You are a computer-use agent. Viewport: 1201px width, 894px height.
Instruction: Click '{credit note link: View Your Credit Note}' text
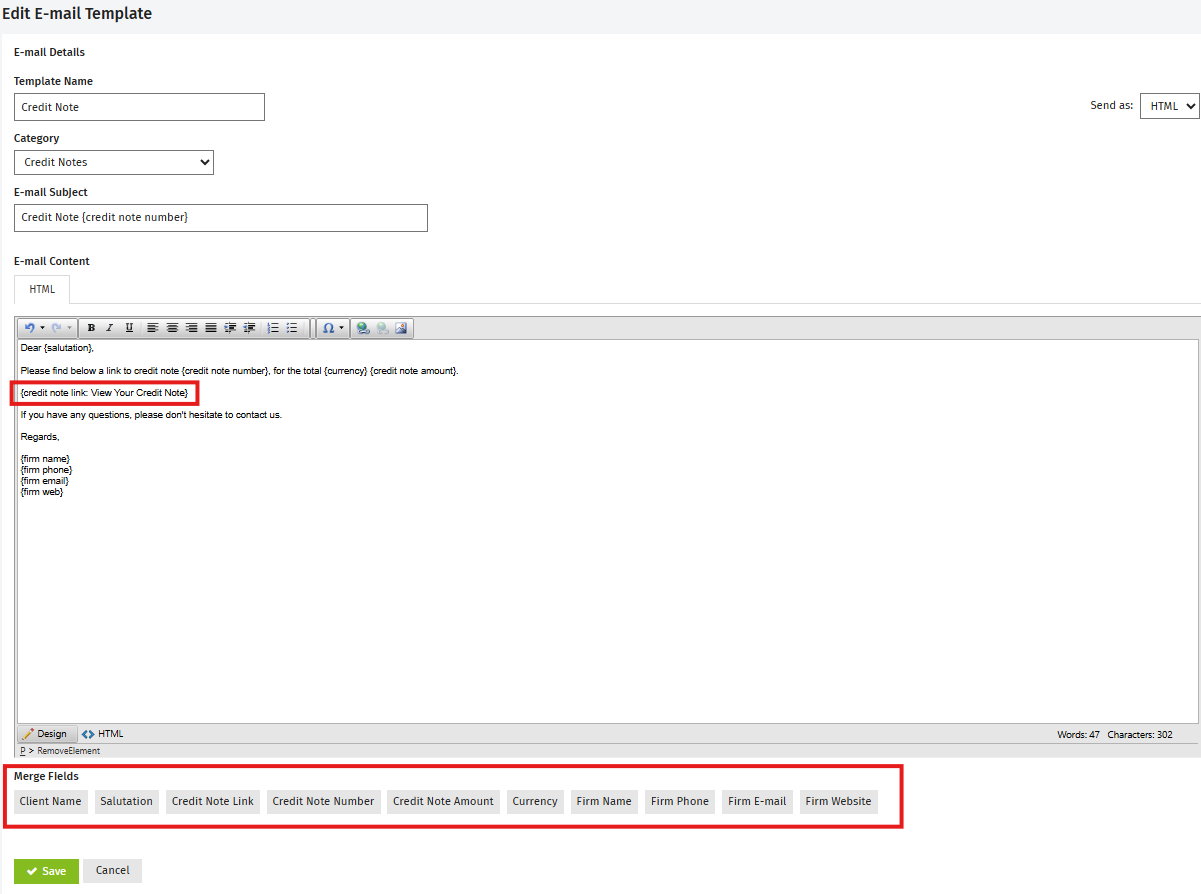click(104, 393)
